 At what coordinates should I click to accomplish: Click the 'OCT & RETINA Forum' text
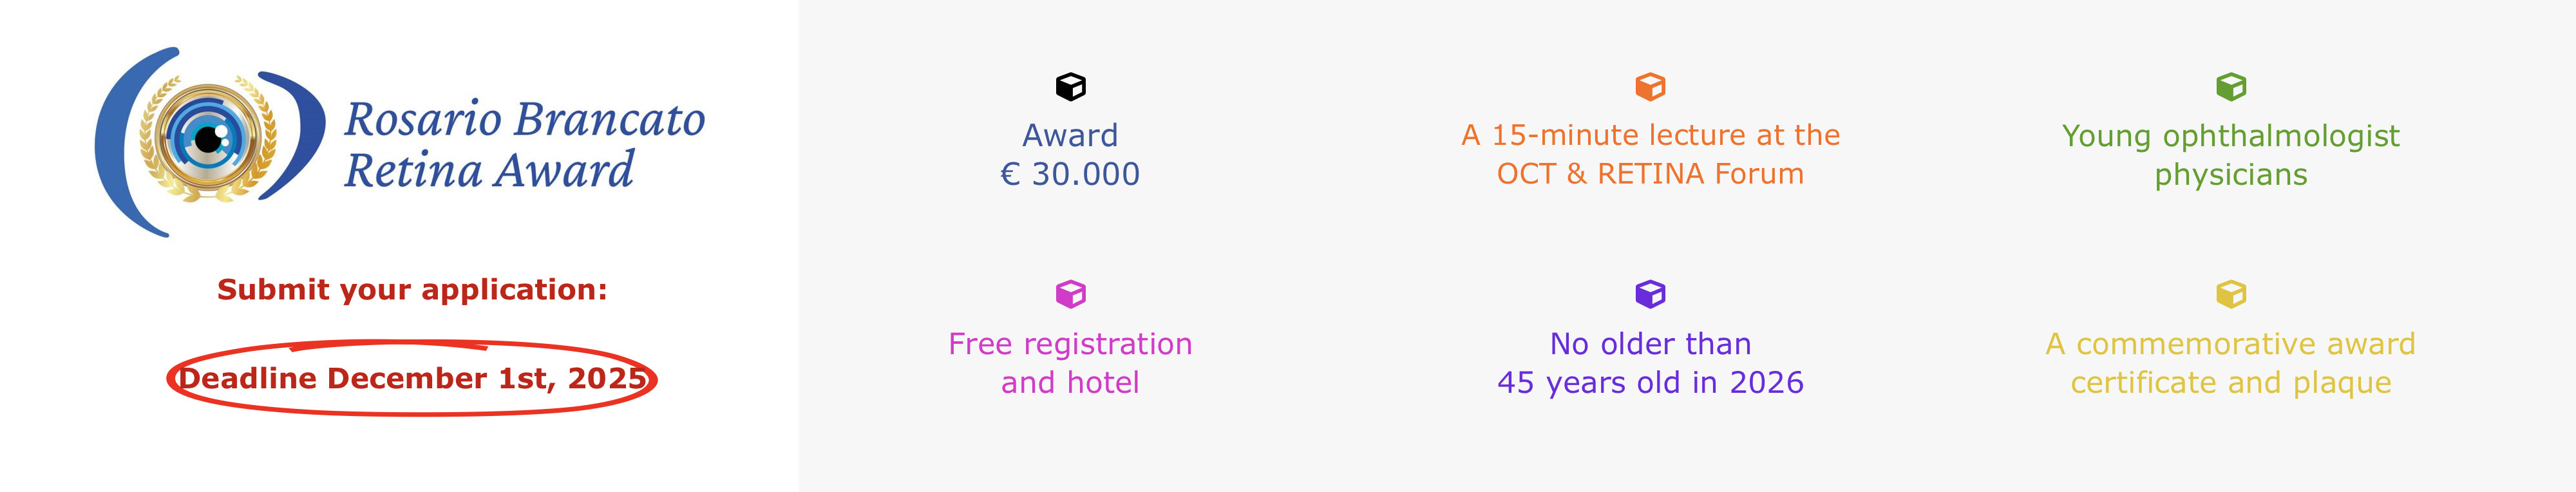point(1650,174)
